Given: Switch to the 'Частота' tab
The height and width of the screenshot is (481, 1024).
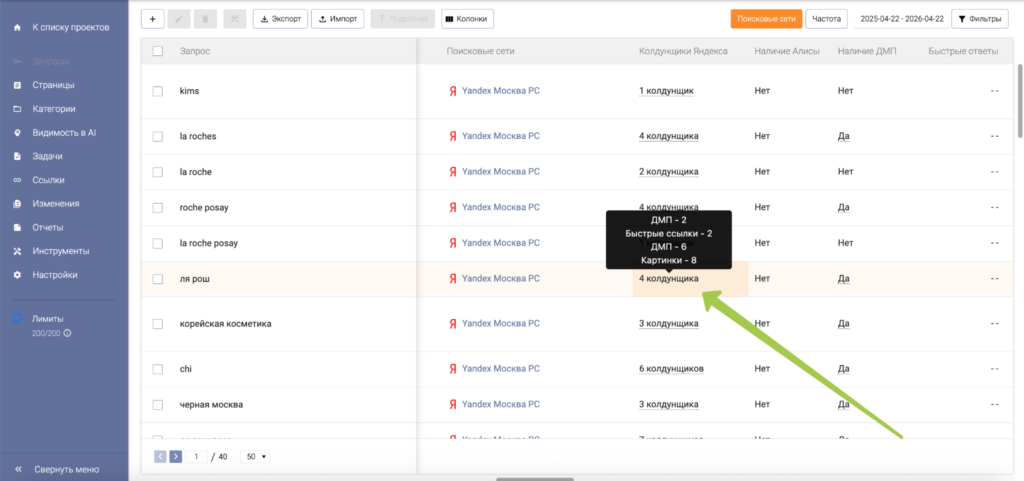Looking at the screenshot, I should pos(826,19).
